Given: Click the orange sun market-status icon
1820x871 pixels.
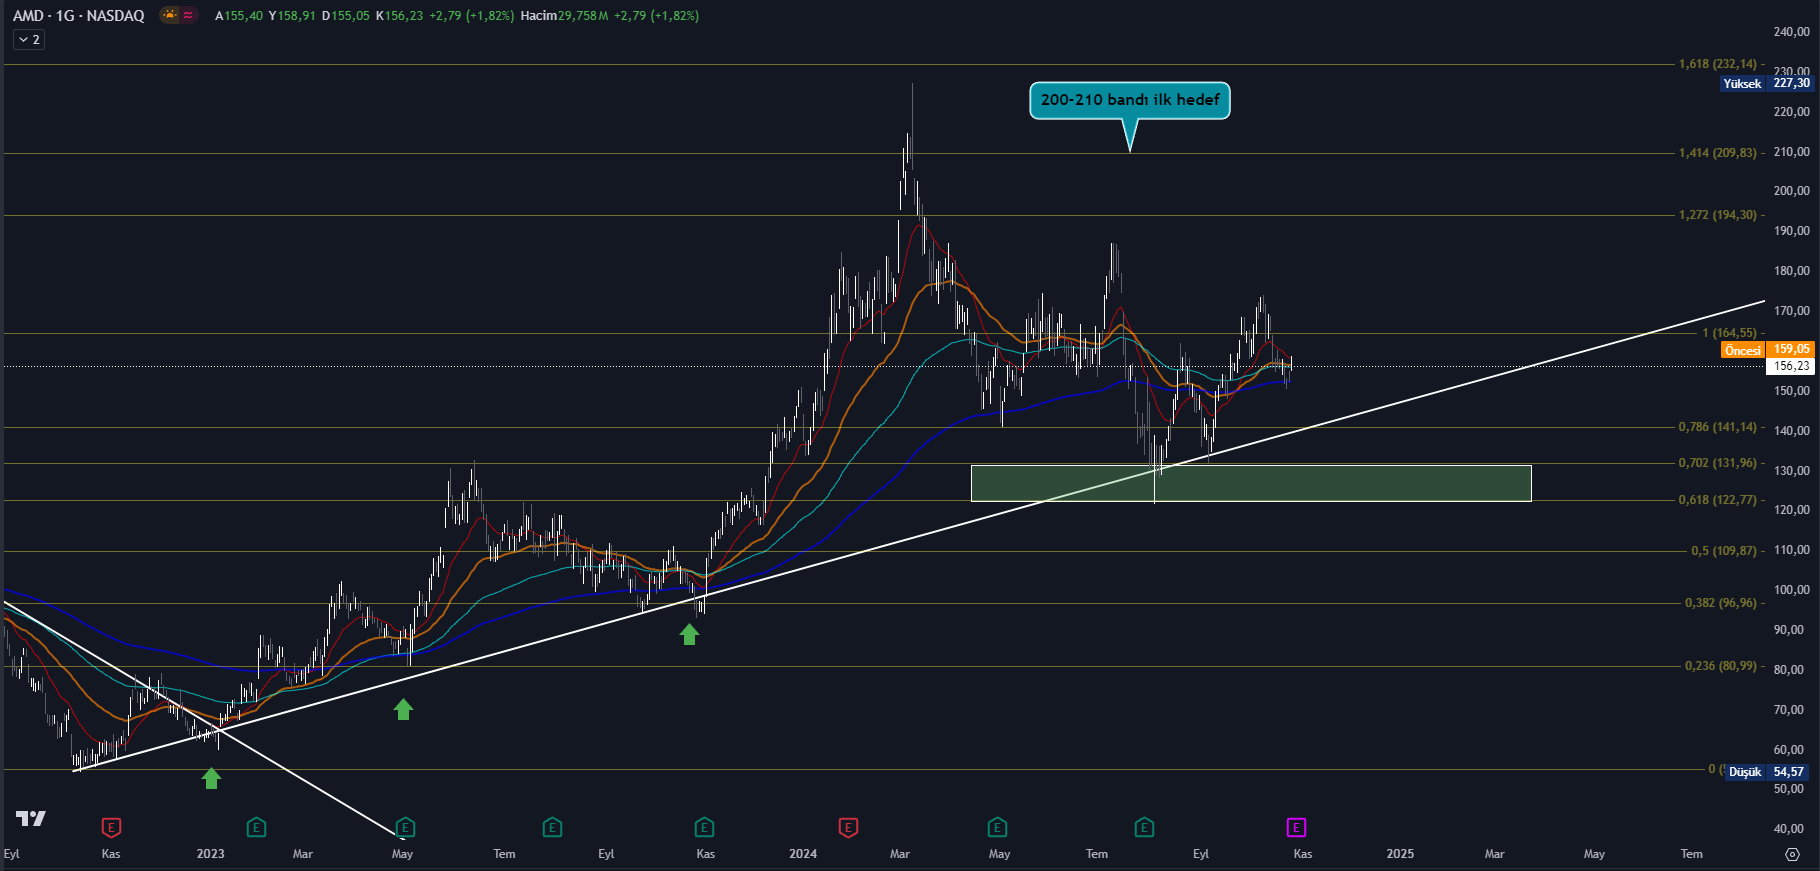Looking at the screenshot, I should pos(170,15).
